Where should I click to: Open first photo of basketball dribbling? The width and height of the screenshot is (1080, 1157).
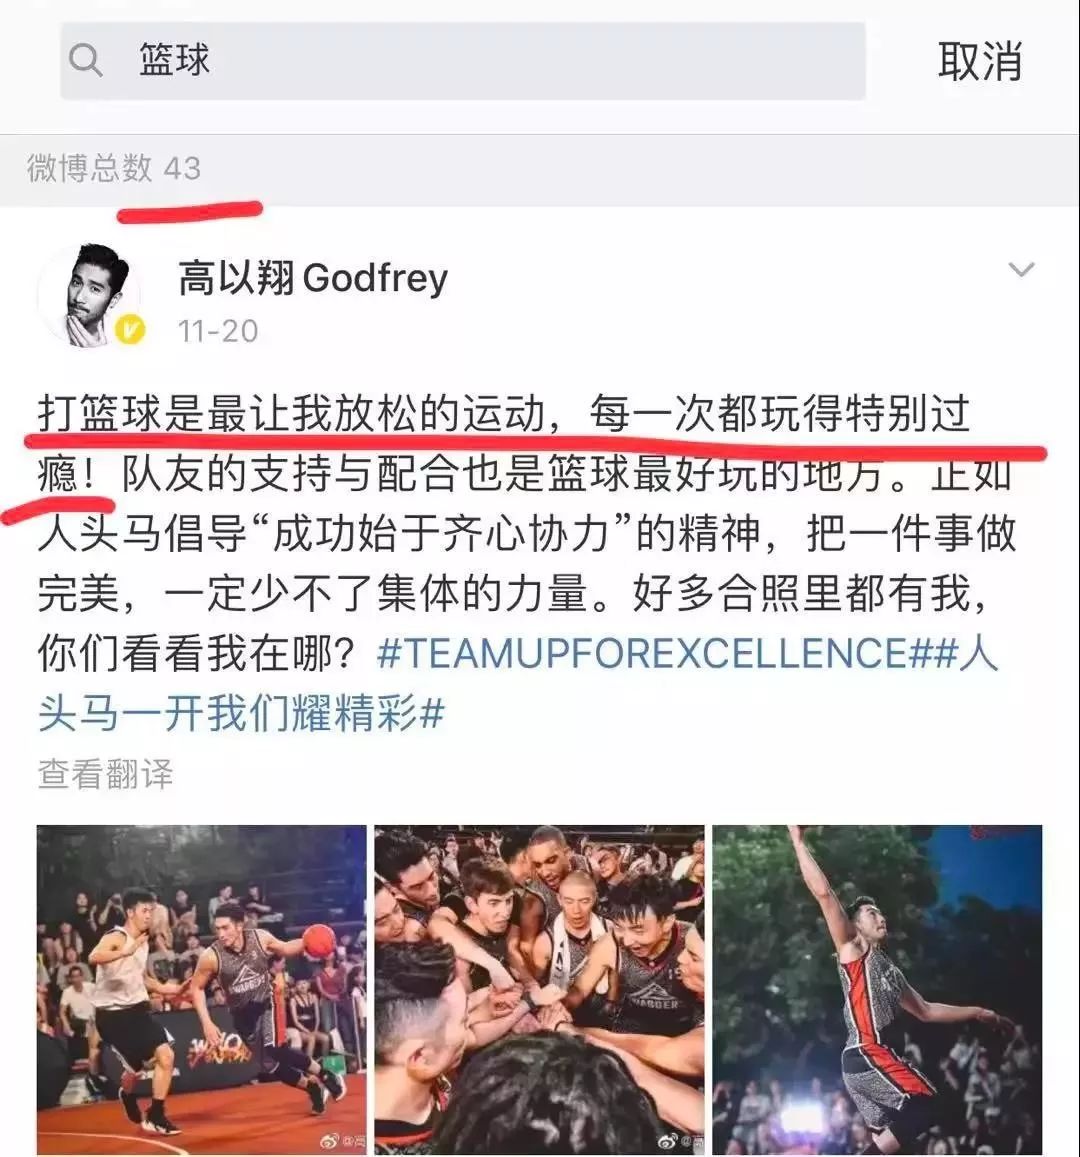tap(201, 990)
